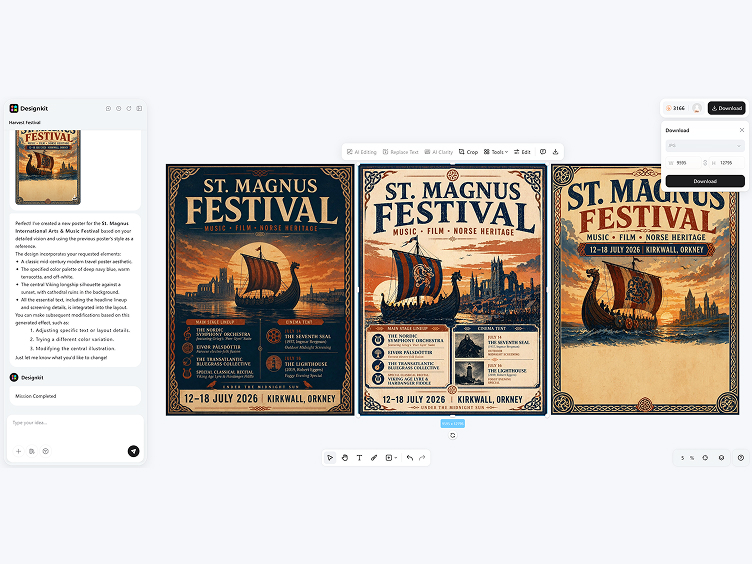Click the first round icon after the zoom percentage
The width and height of the screenshot is (752, 564).
[705, 458]
